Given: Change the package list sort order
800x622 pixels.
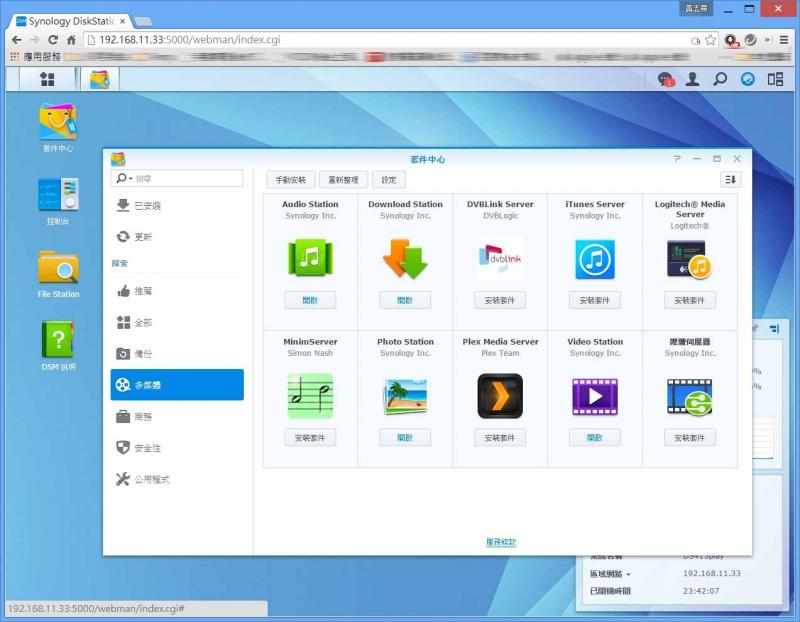Looking at the screenshot, I should click(x=731, y=180).
